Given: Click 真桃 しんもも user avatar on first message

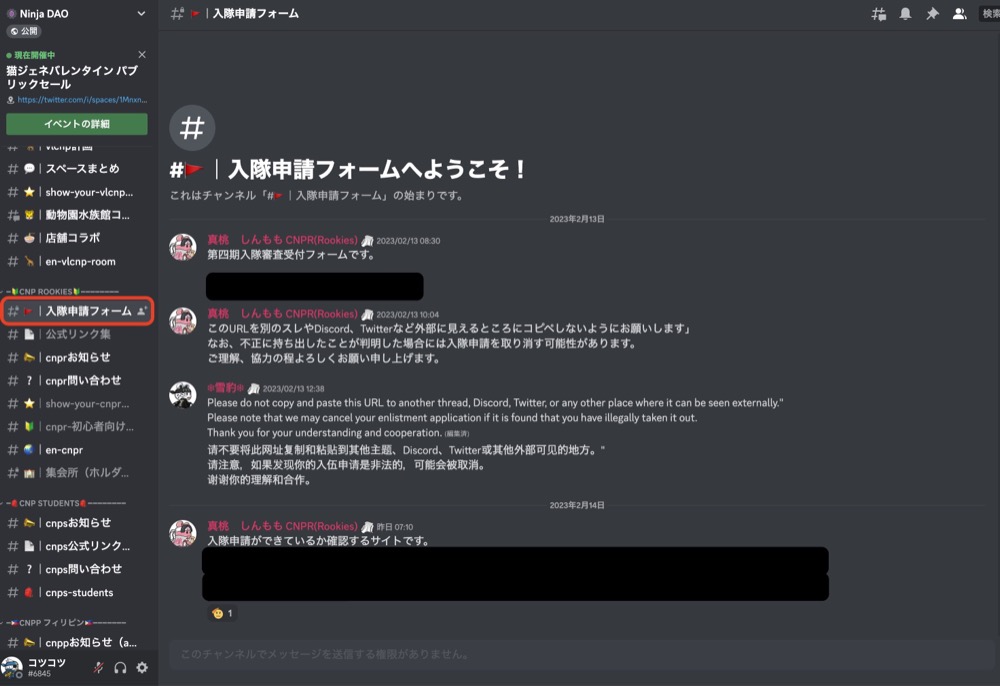Looking at the screenshot, I should tap(182, 247).
